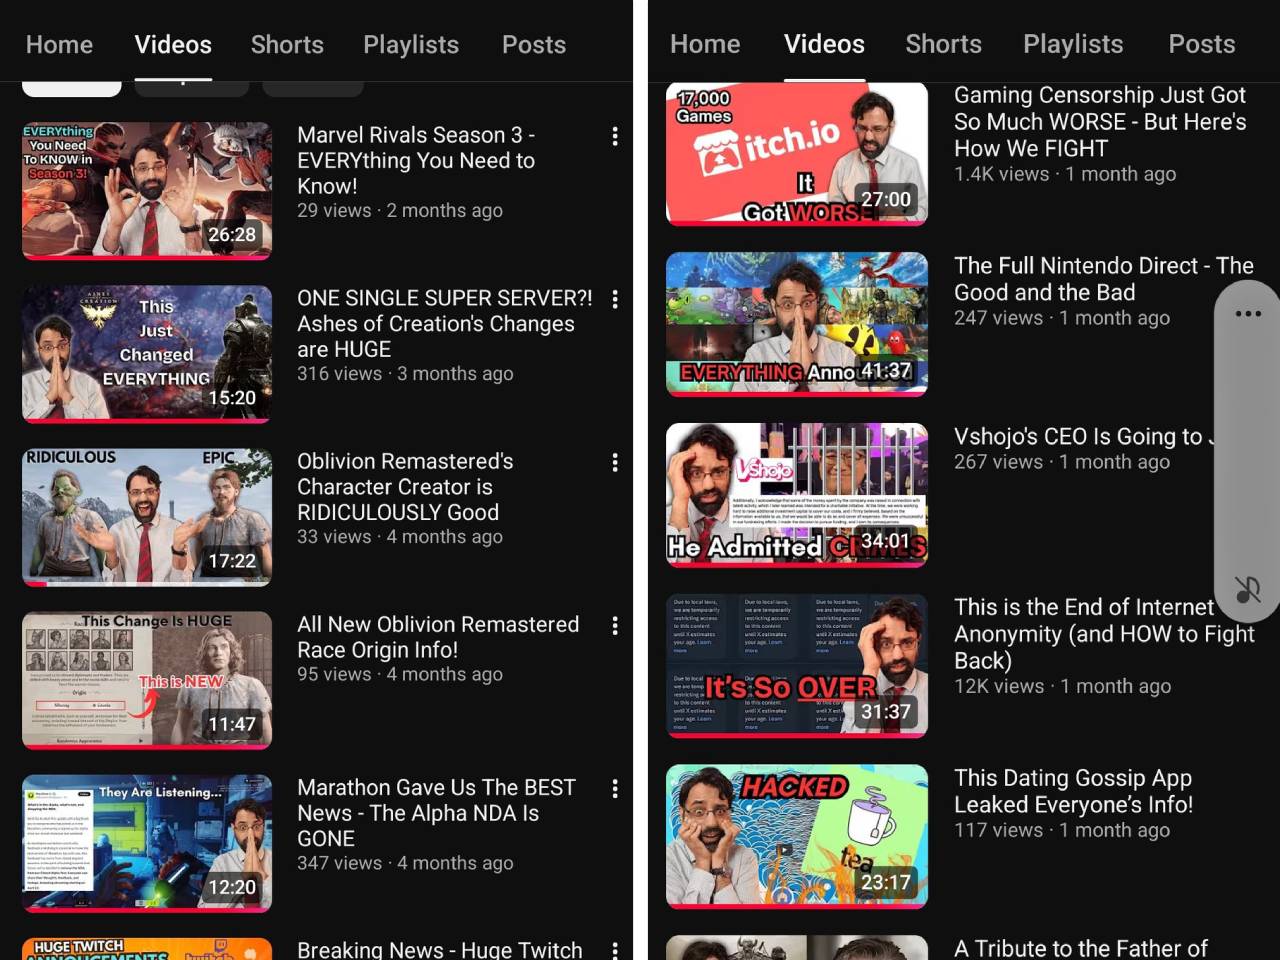This screenshot has width=1280, height=960.
Task: Open three-dot menu for Oblivion Race Origin video
Action: click(614, 625)
